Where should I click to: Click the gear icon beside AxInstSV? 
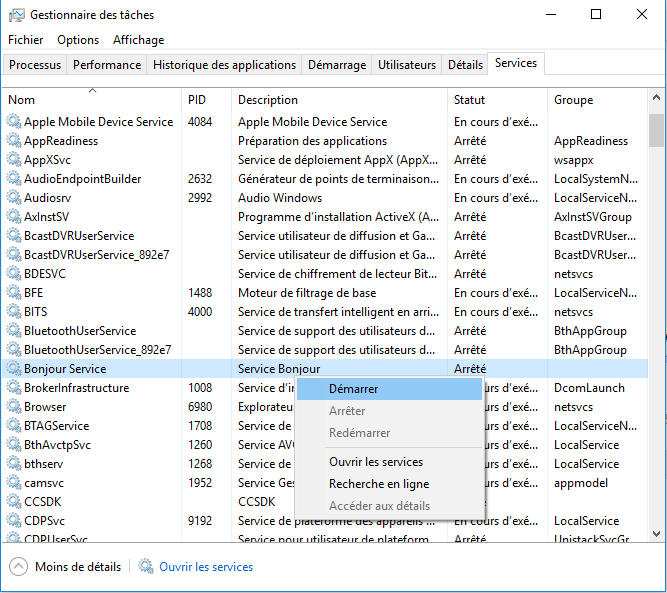pyautogui.click(x=14, y=217)
